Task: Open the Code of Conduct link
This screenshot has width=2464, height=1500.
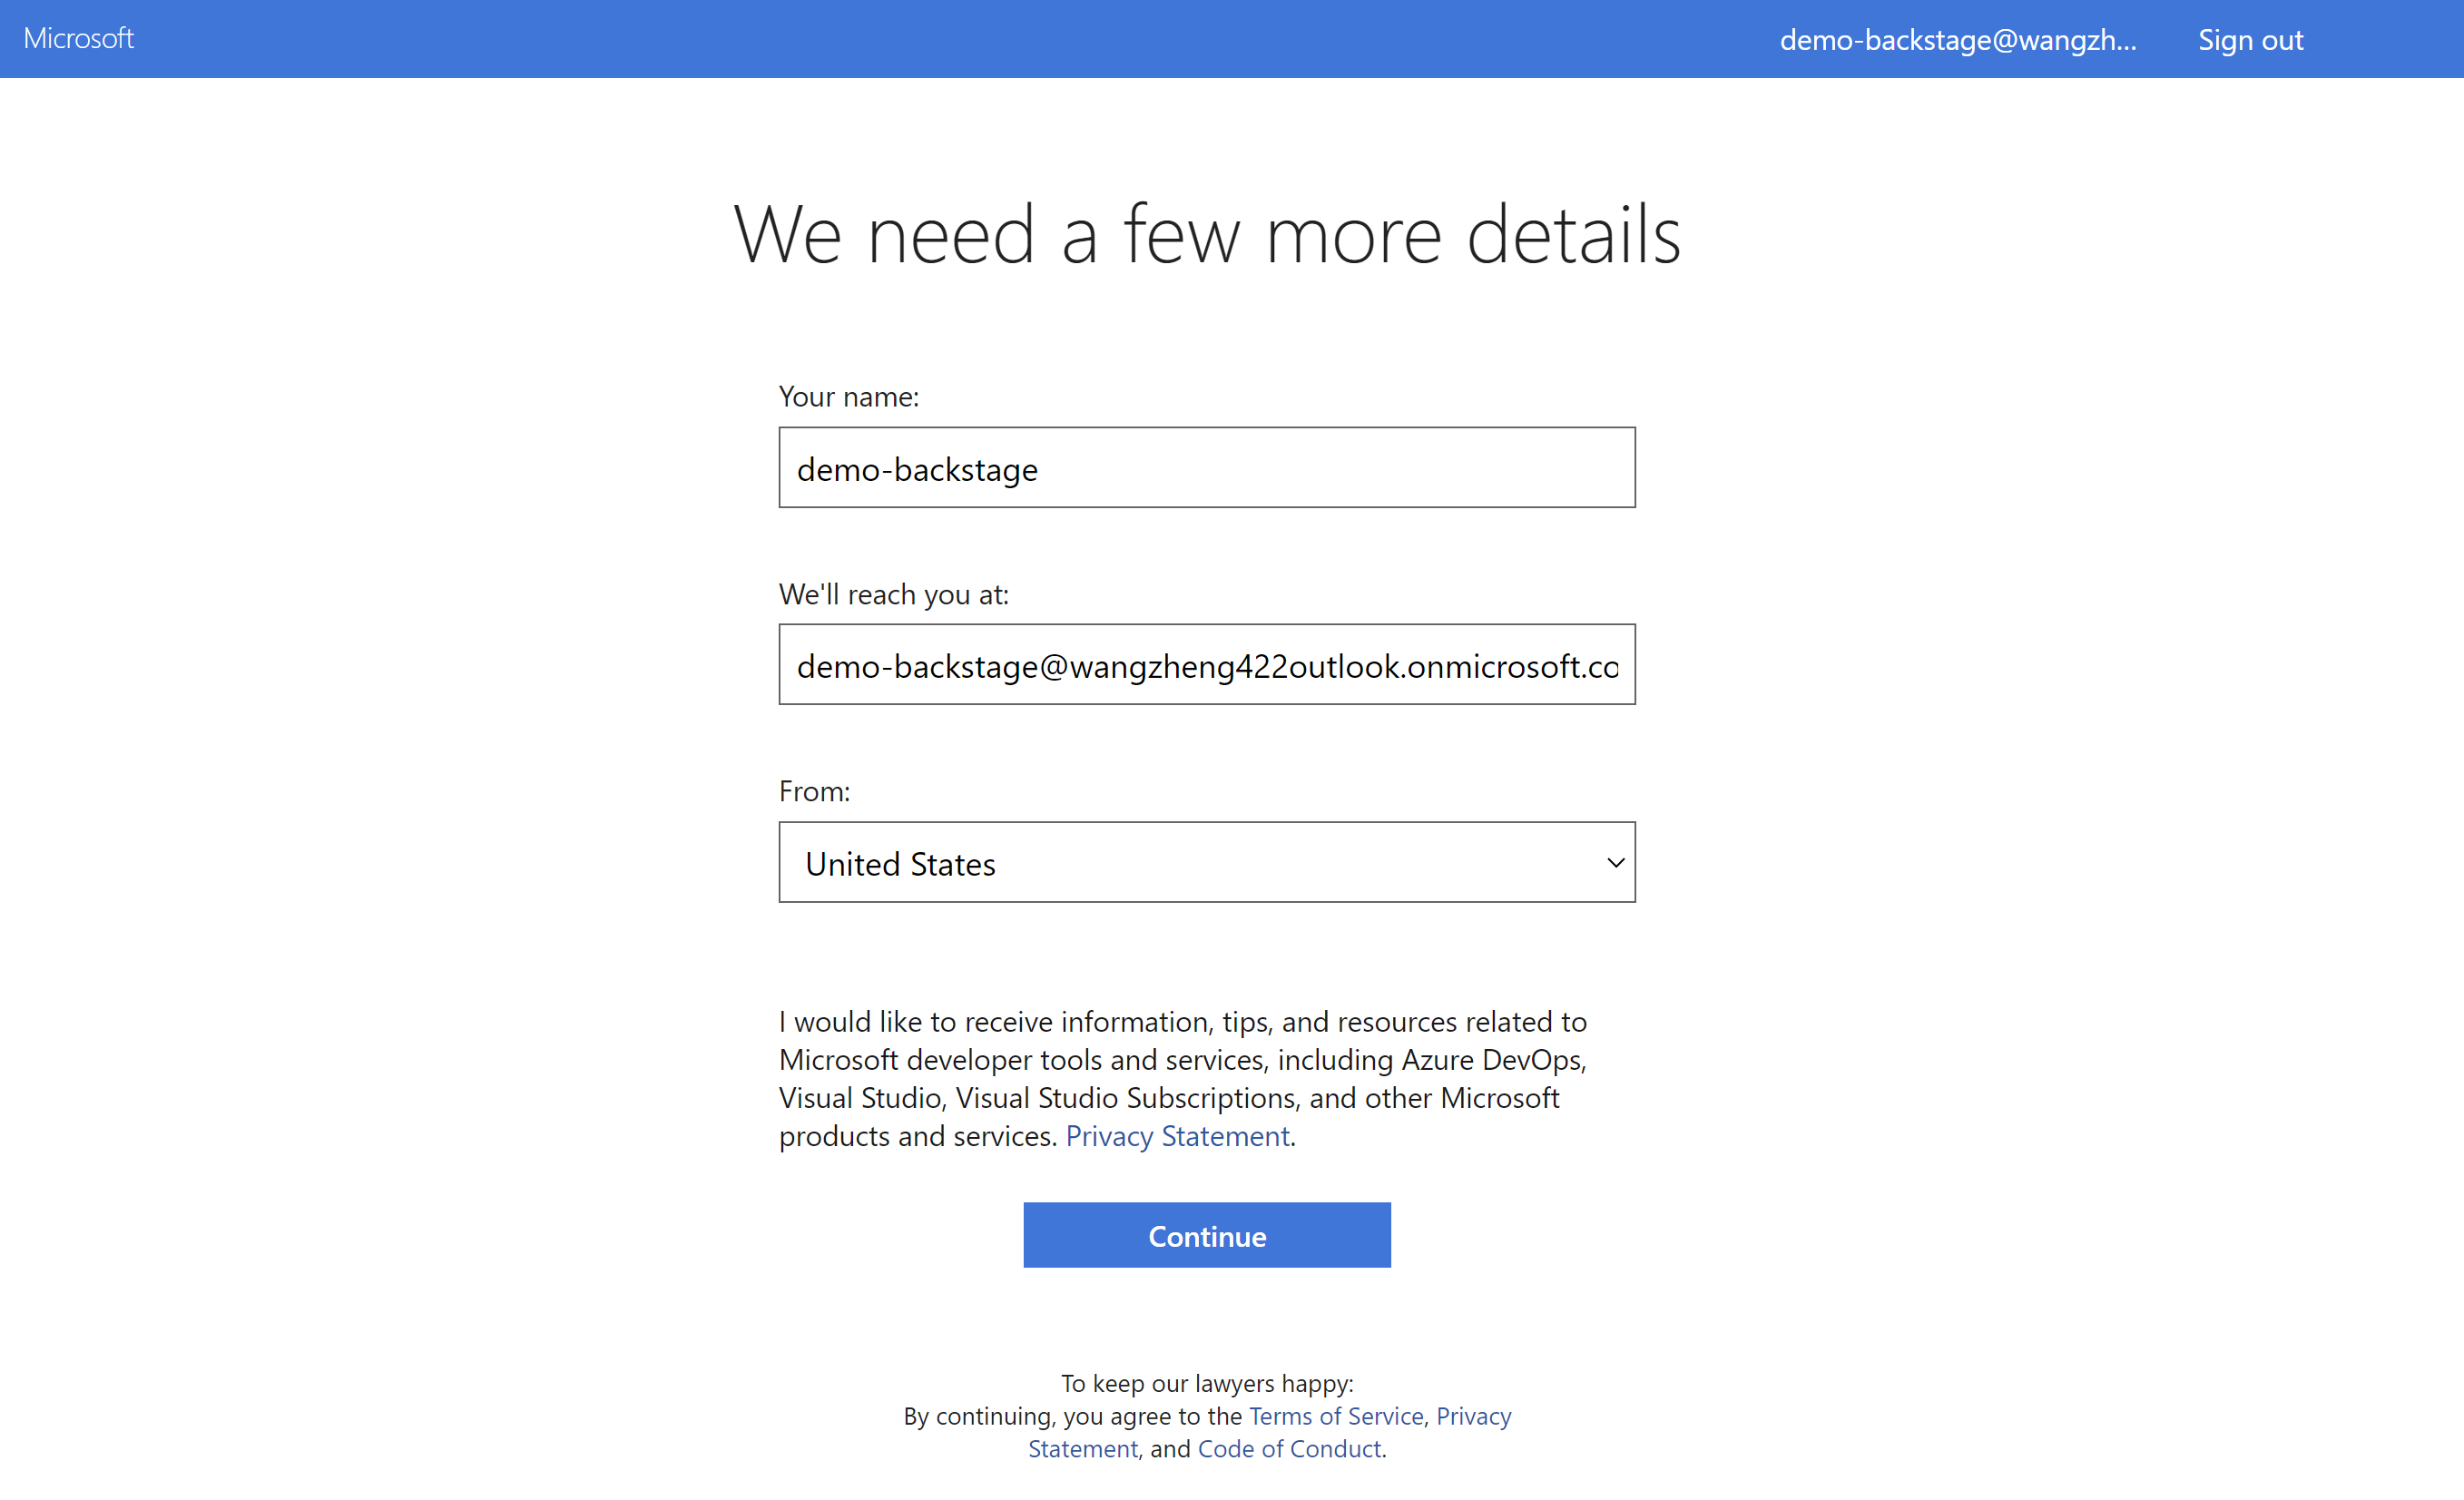Action: tap(1288, 1449)
